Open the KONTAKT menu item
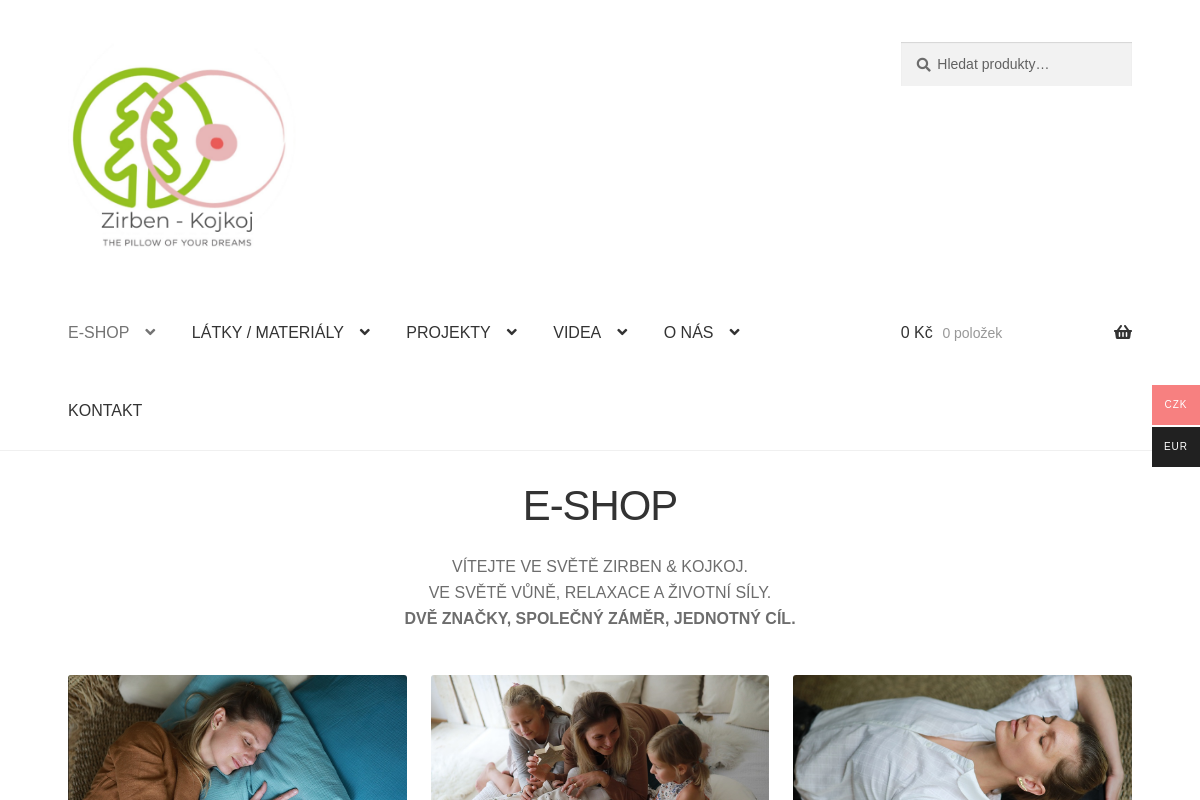Screen dimensions: 1200x800 (105, 411)
